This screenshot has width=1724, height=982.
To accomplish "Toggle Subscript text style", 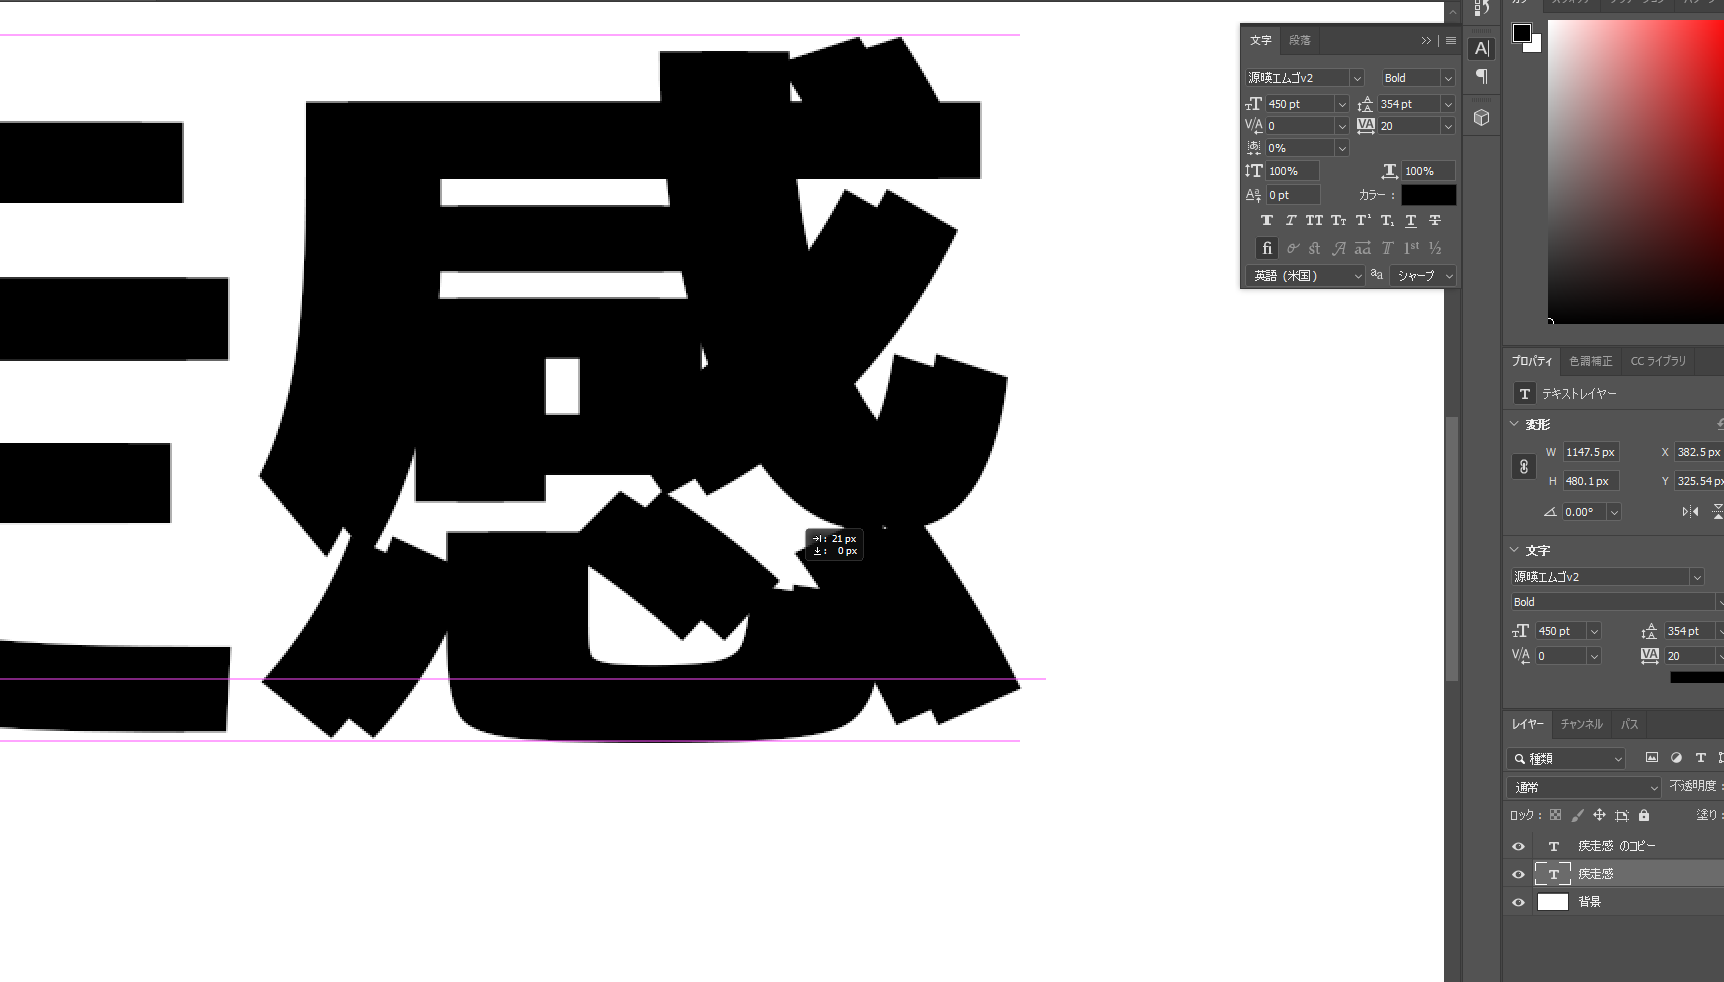I will [x=1387, y=220].
